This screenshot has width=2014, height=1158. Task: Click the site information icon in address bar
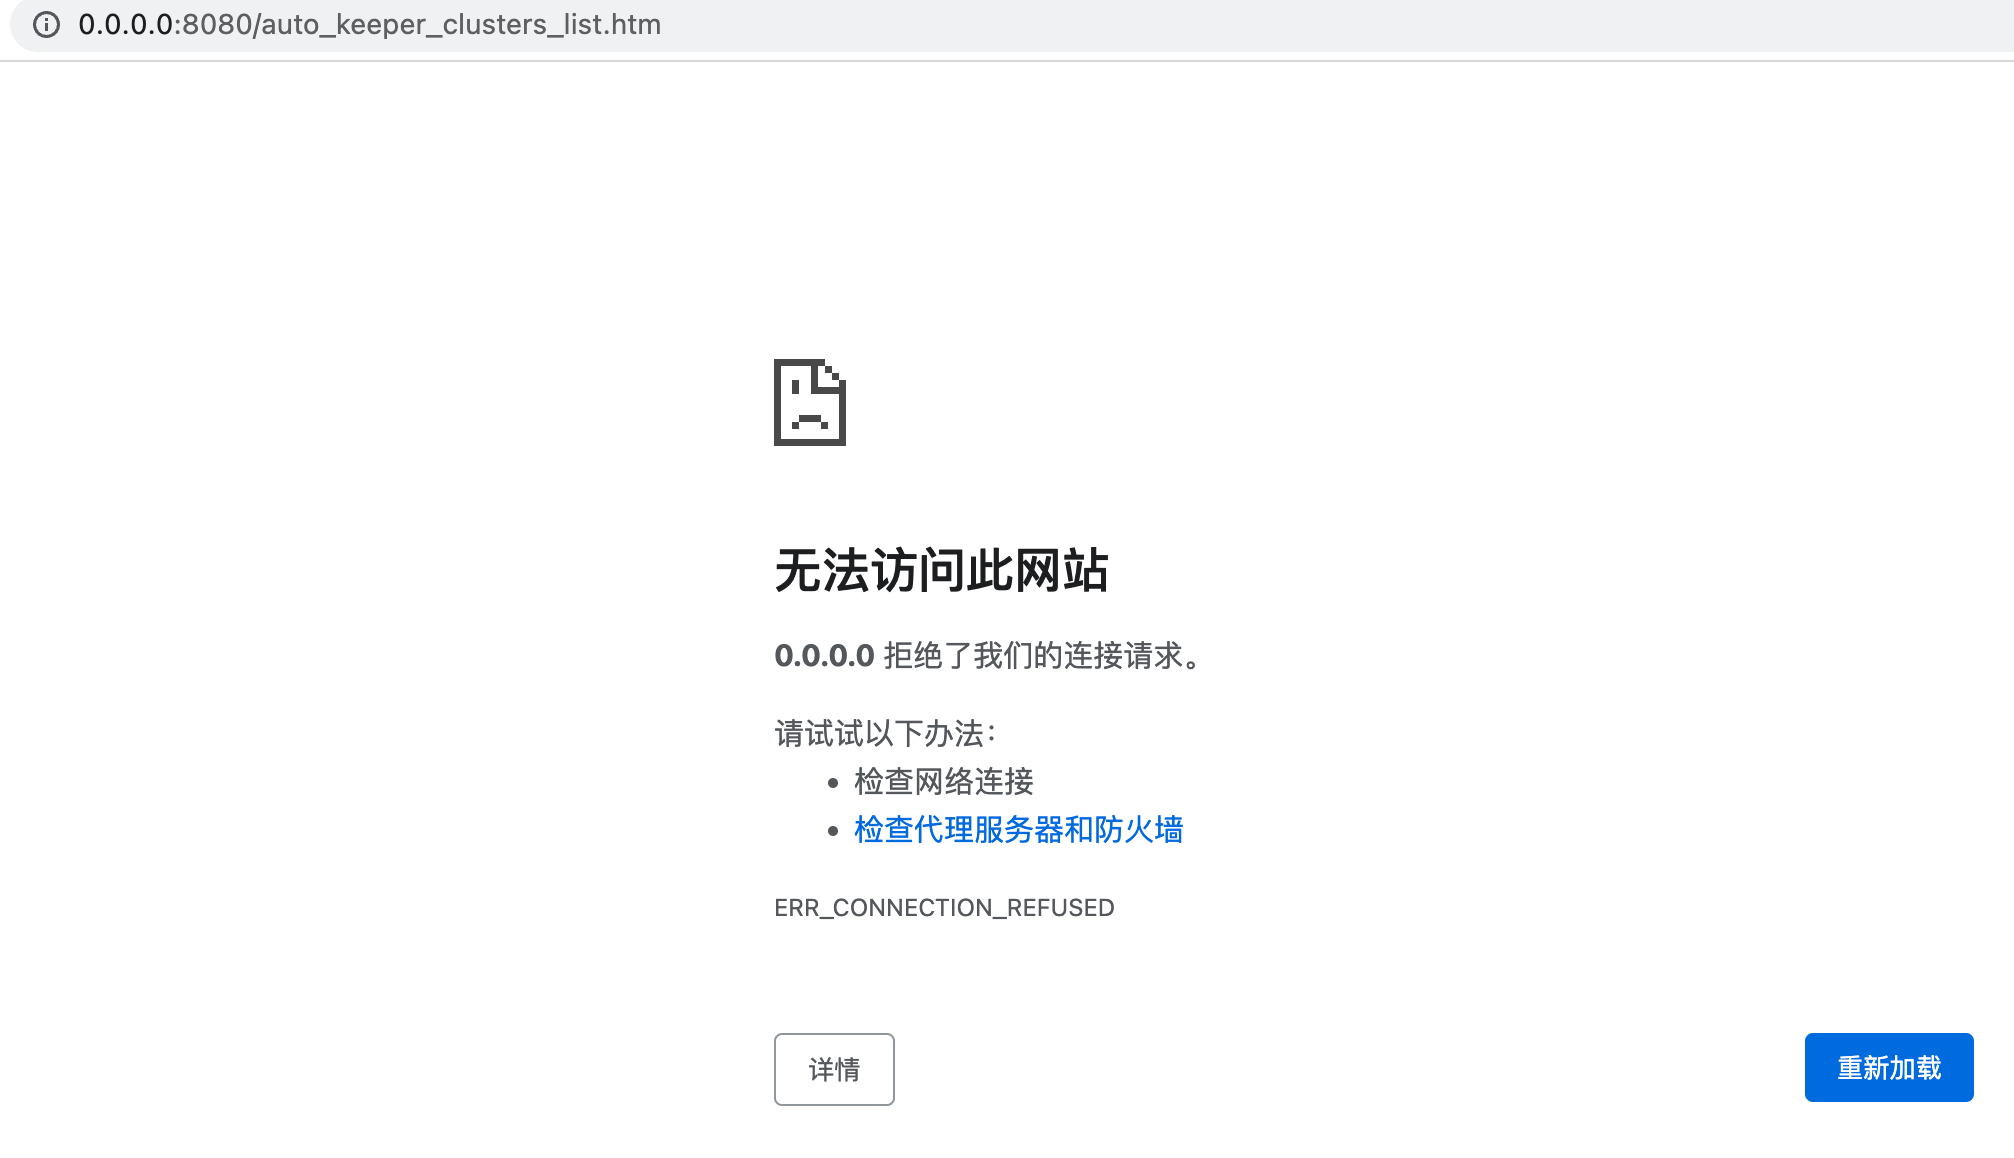[47, 25]
